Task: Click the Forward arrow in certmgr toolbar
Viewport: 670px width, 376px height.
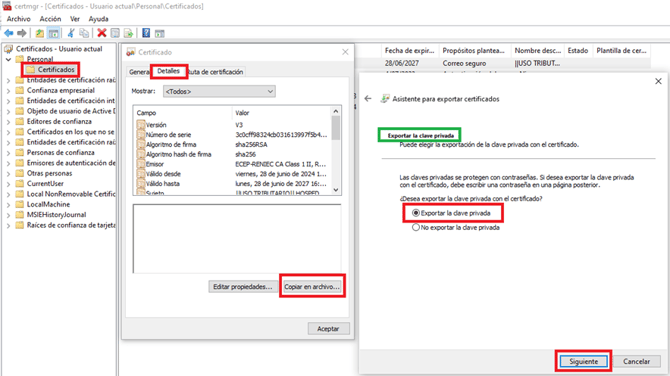Action: [21, 33]
